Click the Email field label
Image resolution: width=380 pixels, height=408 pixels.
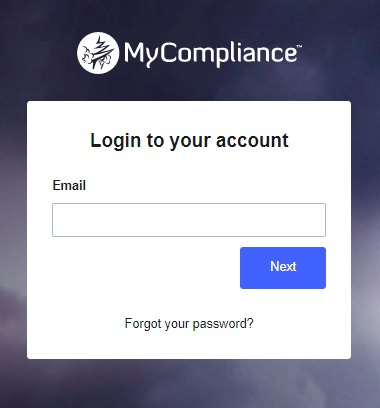pos(69,185)
